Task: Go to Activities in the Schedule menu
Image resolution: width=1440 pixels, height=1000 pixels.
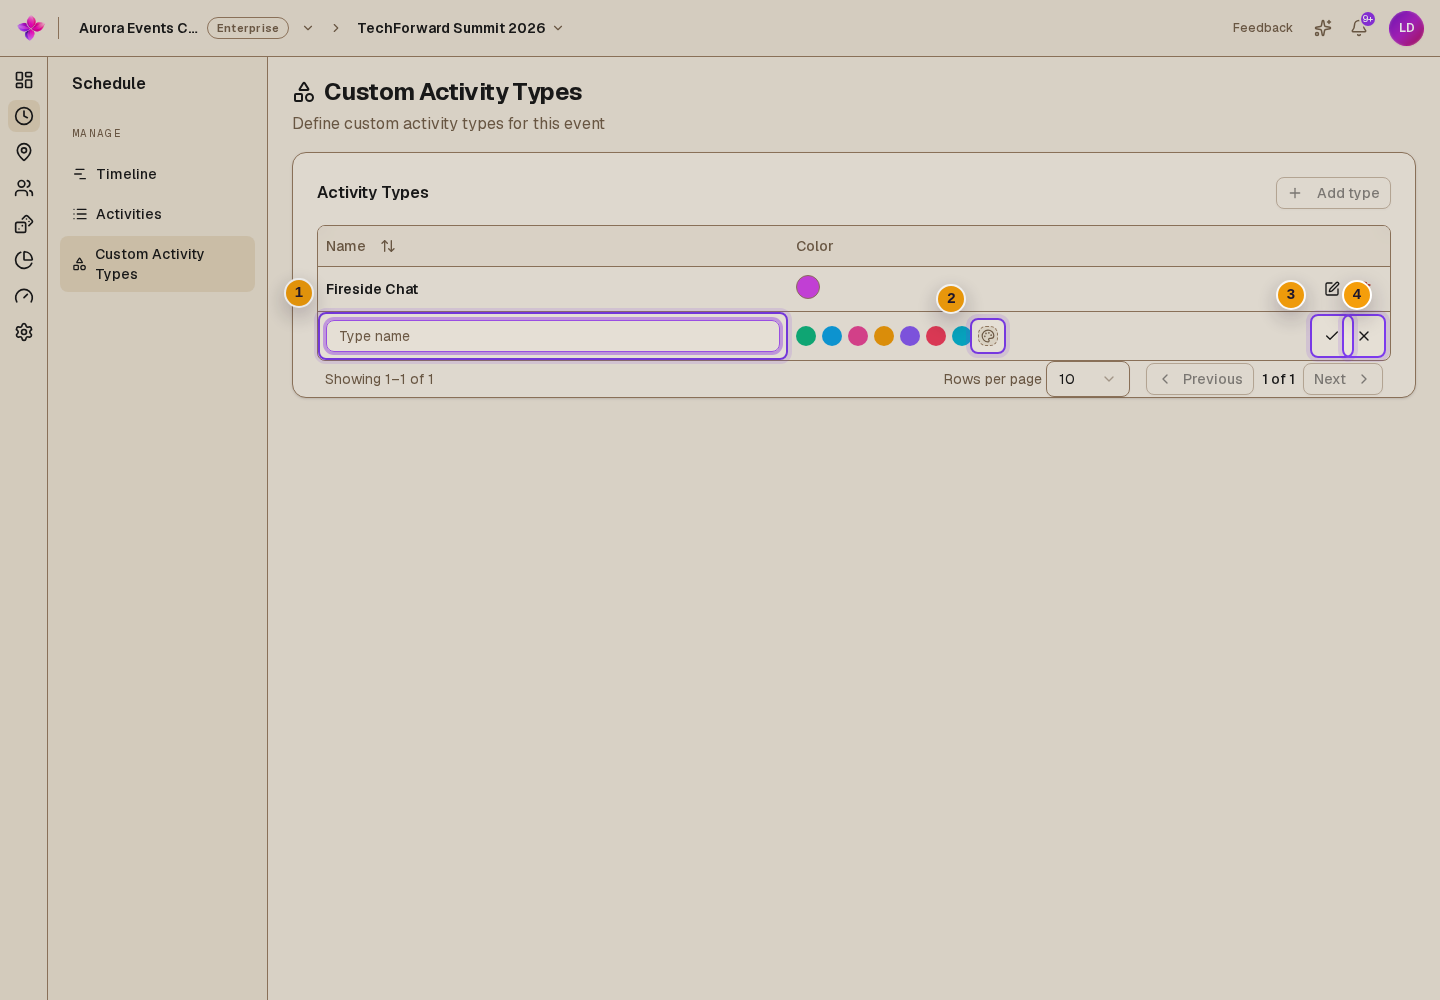Action: (158, 214)
